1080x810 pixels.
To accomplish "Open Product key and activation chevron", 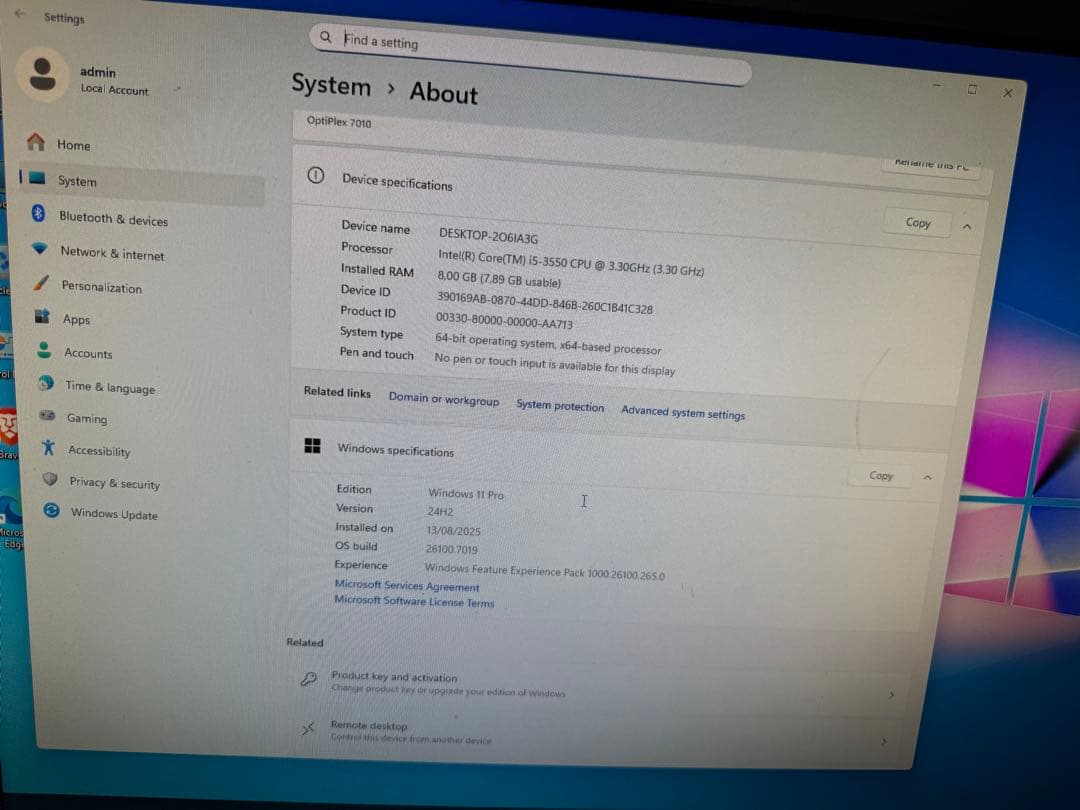I will point(891,695).
